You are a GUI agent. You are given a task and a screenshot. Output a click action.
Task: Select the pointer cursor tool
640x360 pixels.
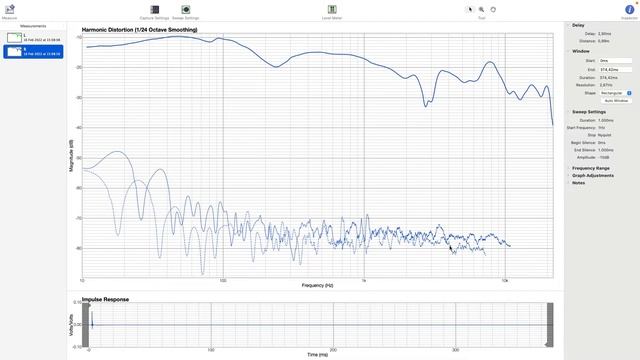470,9
